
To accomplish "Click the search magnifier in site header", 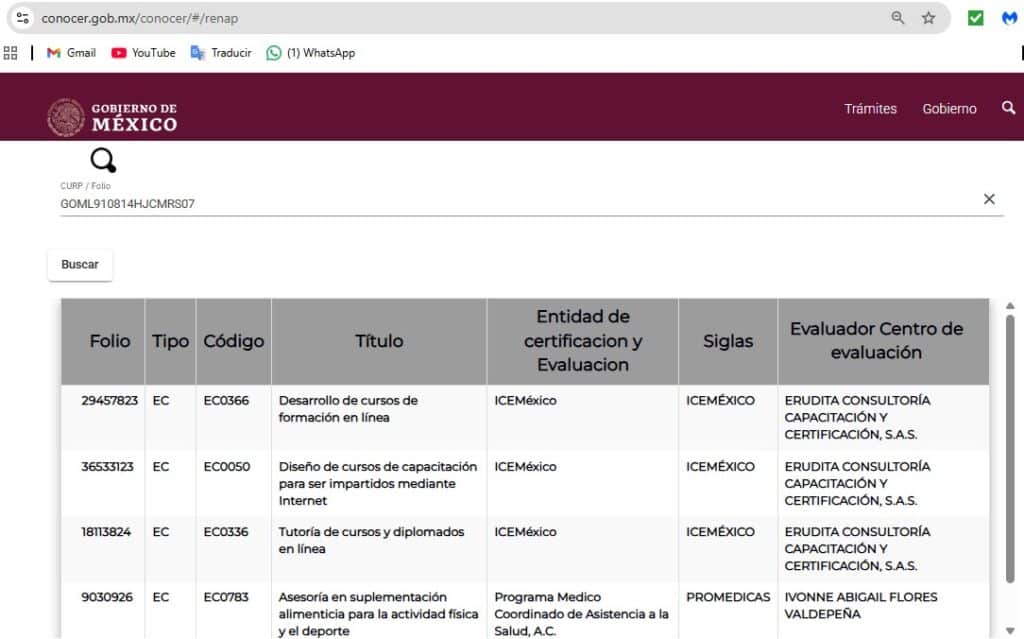I will pyautogui.click(x=1008, y=108).
